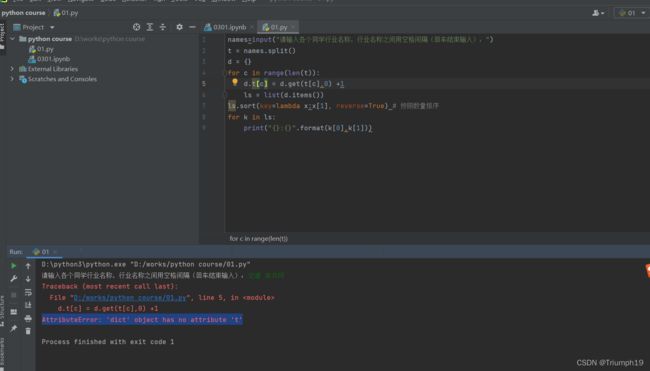Click code line 'd = {}'
The width and height of the screenshot is (650, 371).
(239, 62)
